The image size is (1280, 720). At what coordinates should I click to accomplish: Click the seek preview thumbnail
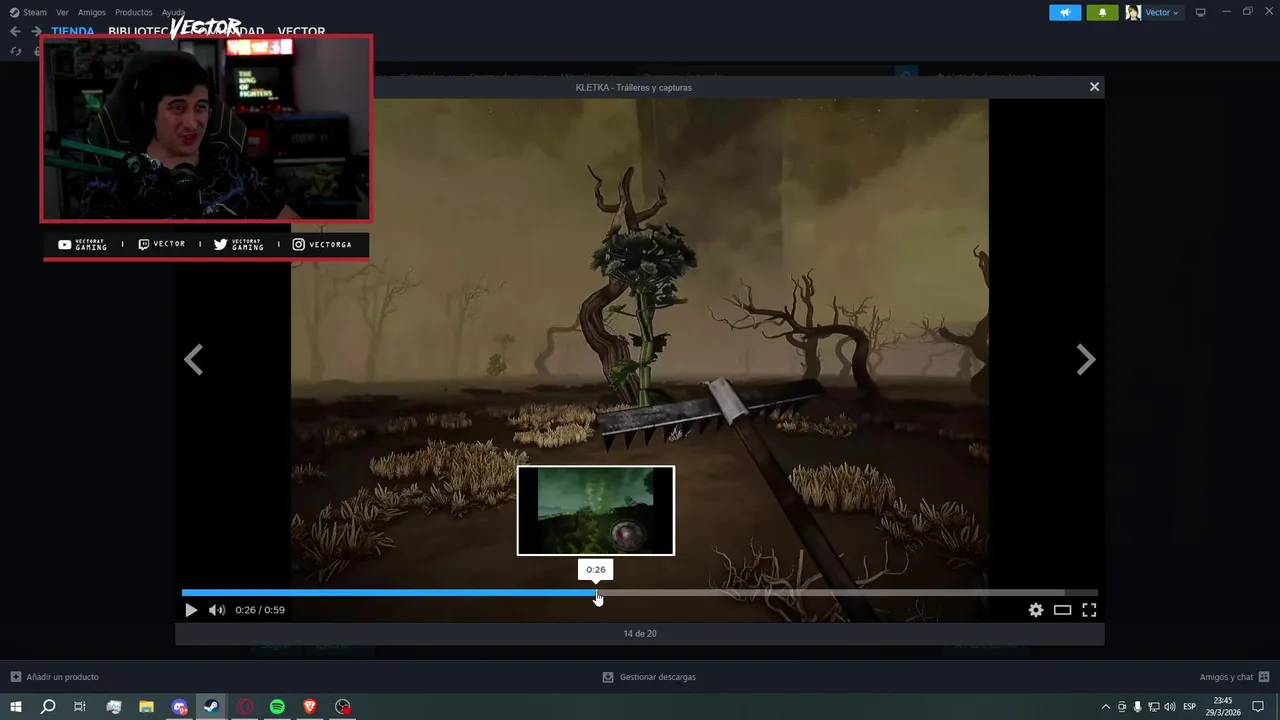point(596,510)
